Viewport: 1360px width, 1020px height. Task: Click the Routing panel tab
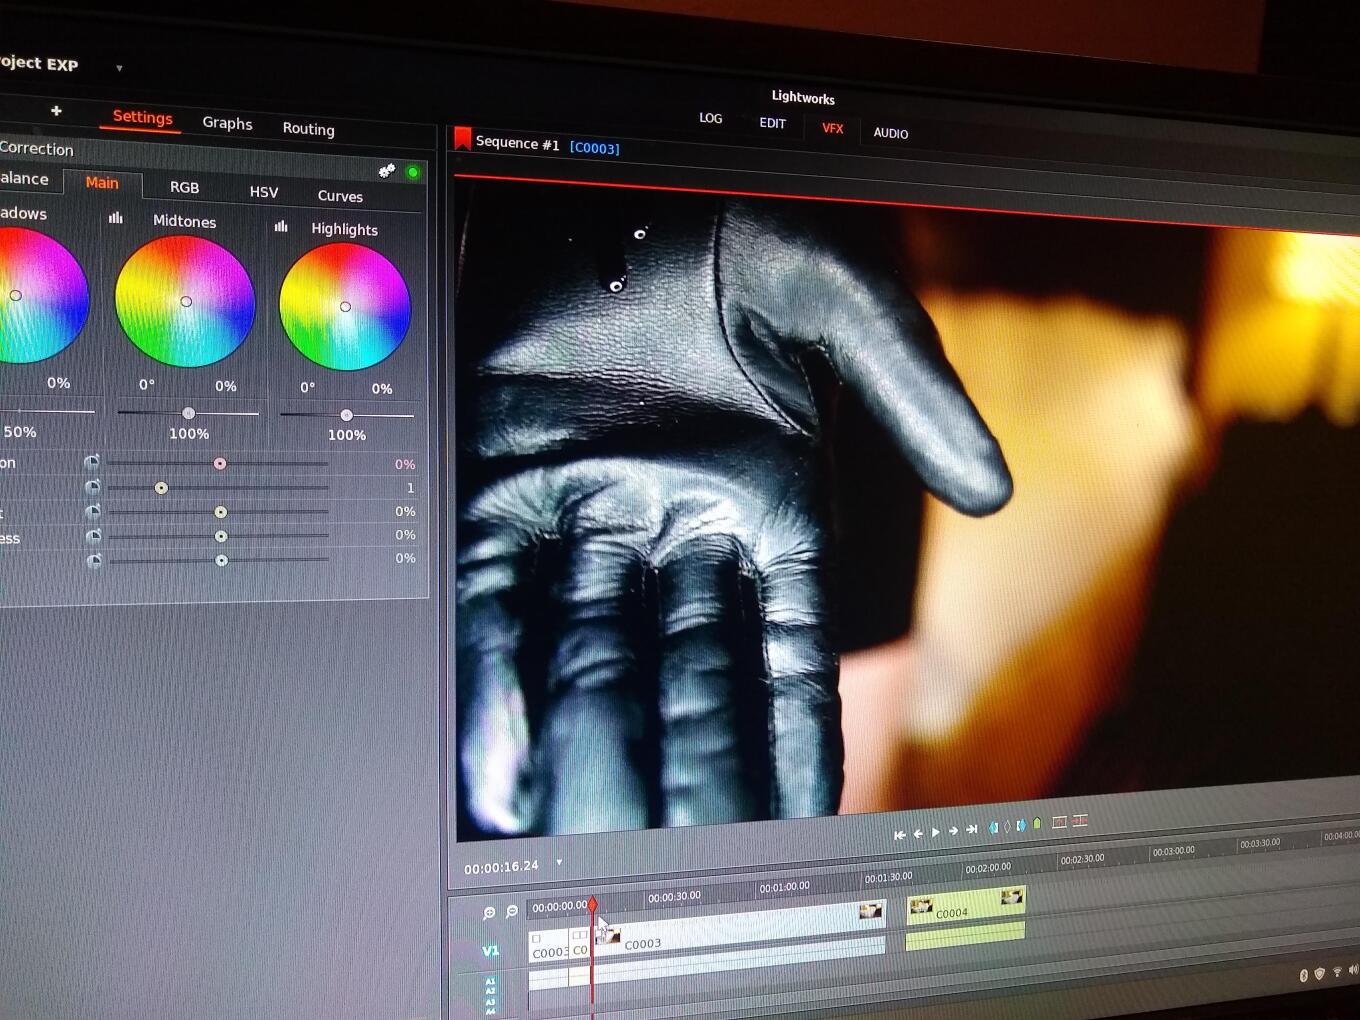[308, 128]
